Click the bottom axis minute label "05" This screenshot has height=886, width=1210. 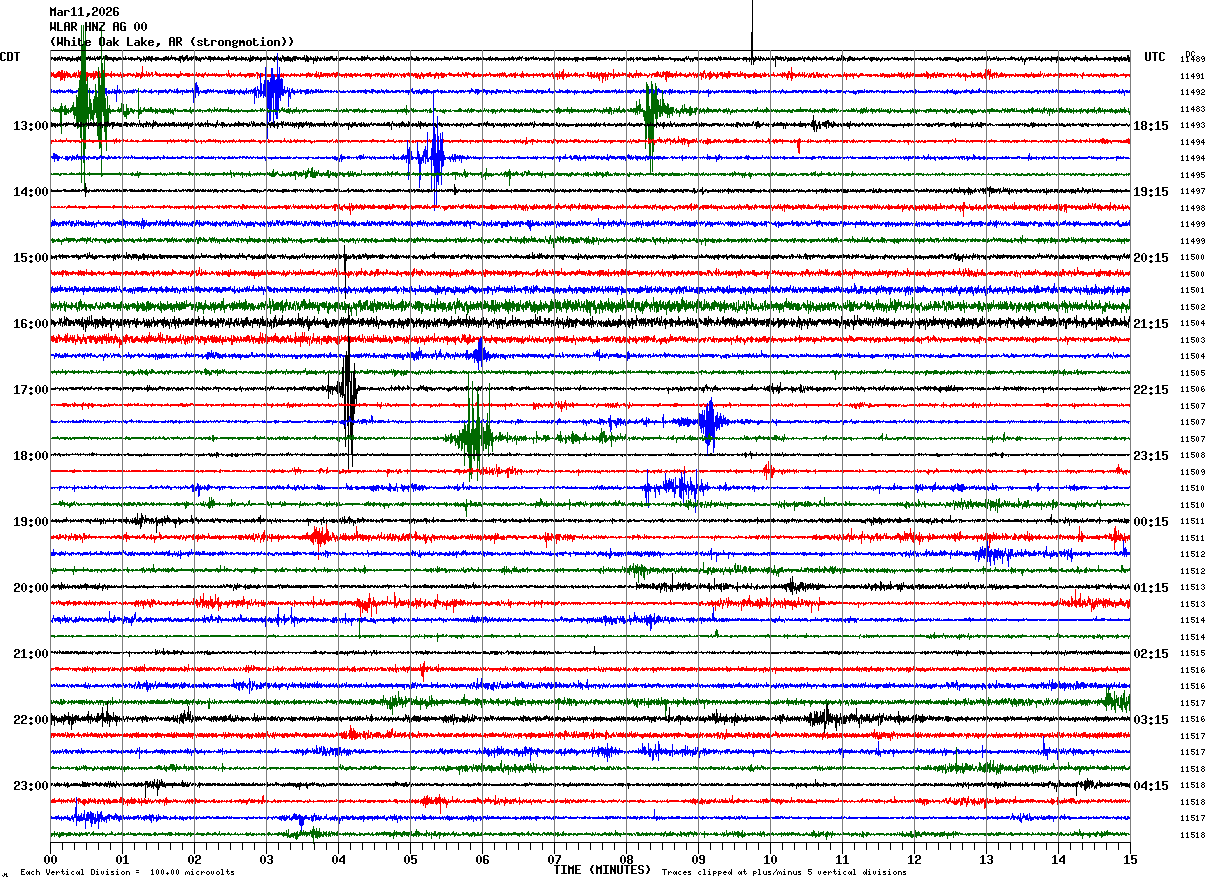[x=410, y=859]
